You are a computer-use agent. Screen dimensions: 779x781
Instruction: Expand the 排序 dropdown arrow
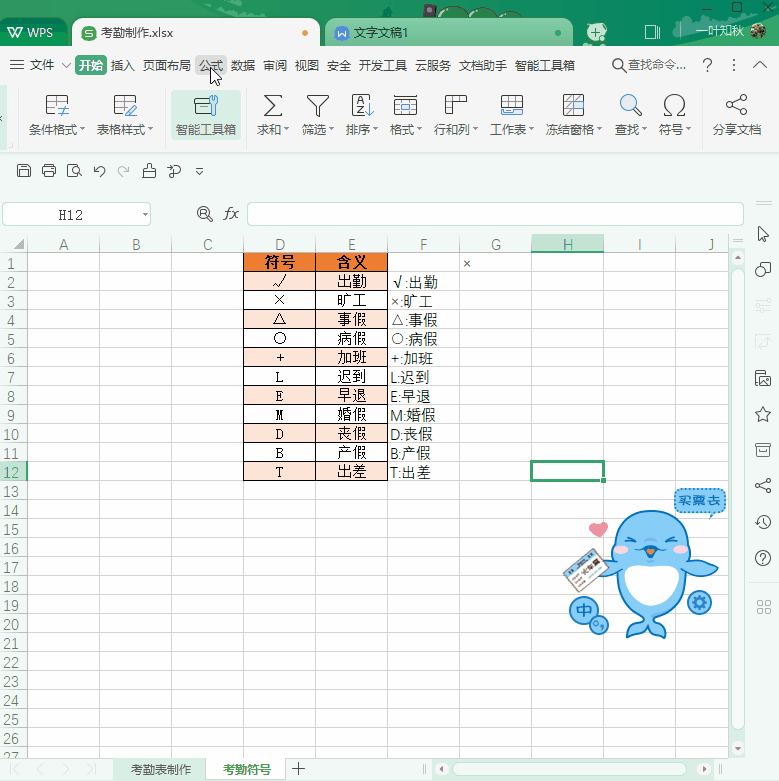pos(375,130)
